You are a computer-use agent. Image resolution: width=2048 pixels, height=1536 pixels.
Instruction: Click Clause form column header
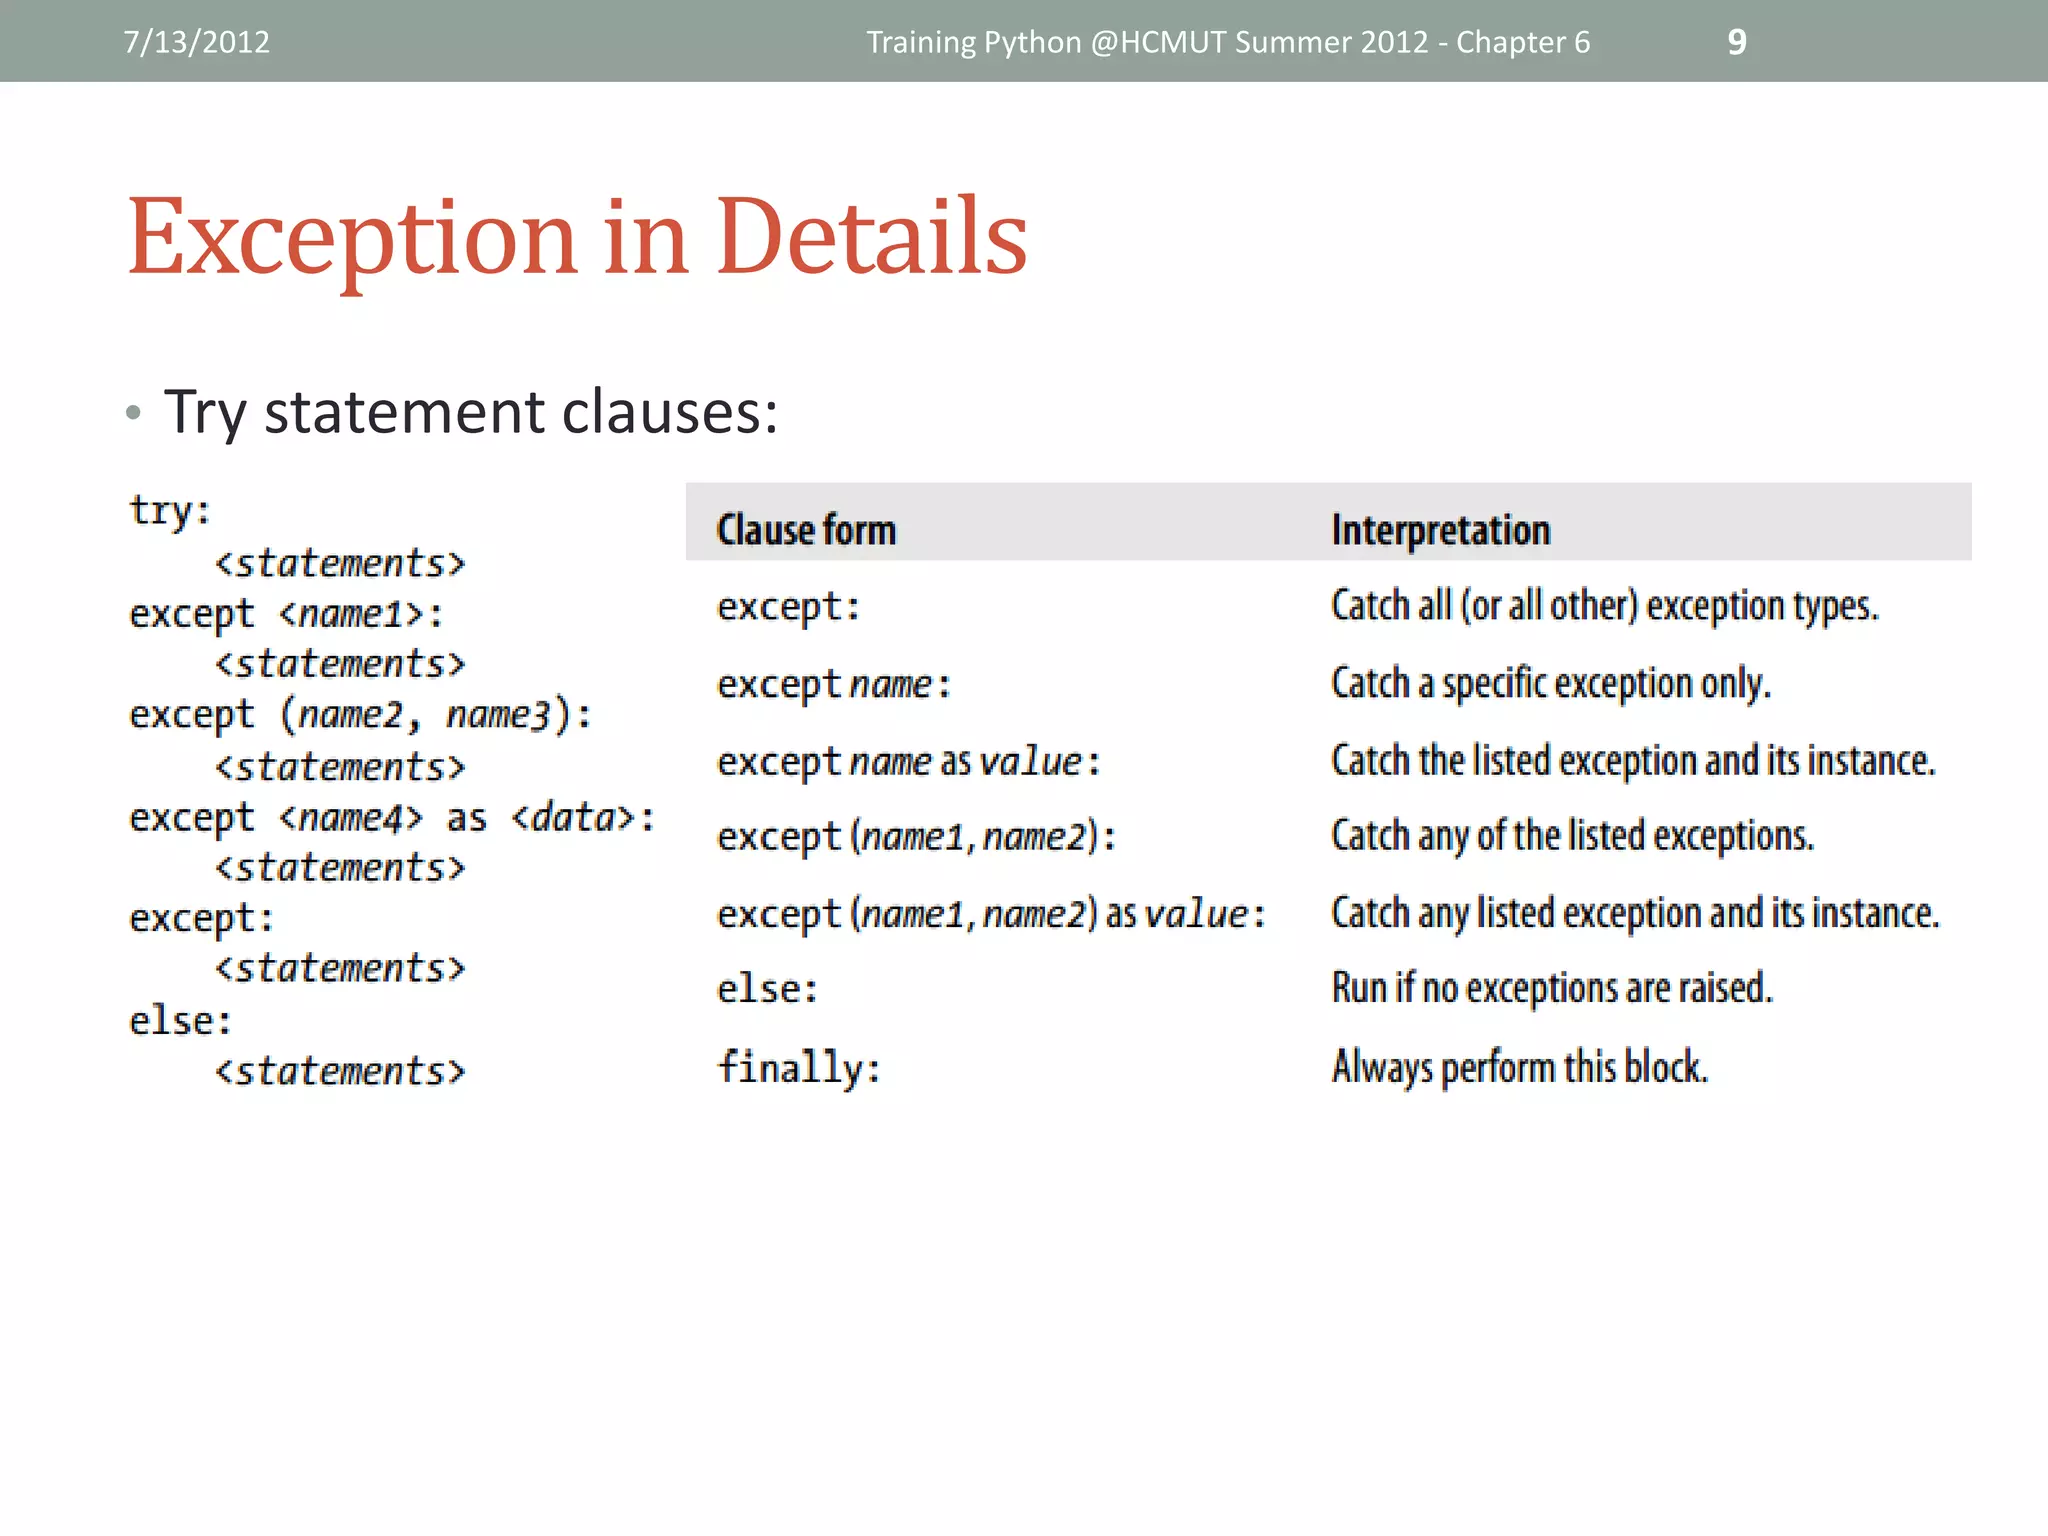[x=806, y=530]
